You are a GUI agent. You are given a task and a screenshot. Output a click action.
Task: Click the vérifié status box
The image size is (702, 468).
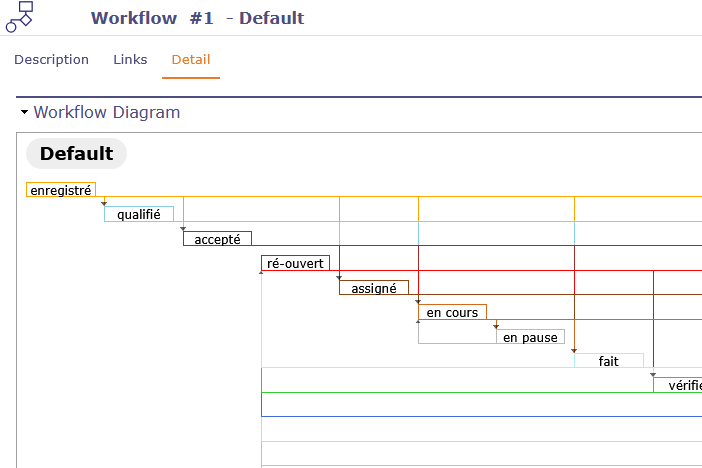coord(680,385)
